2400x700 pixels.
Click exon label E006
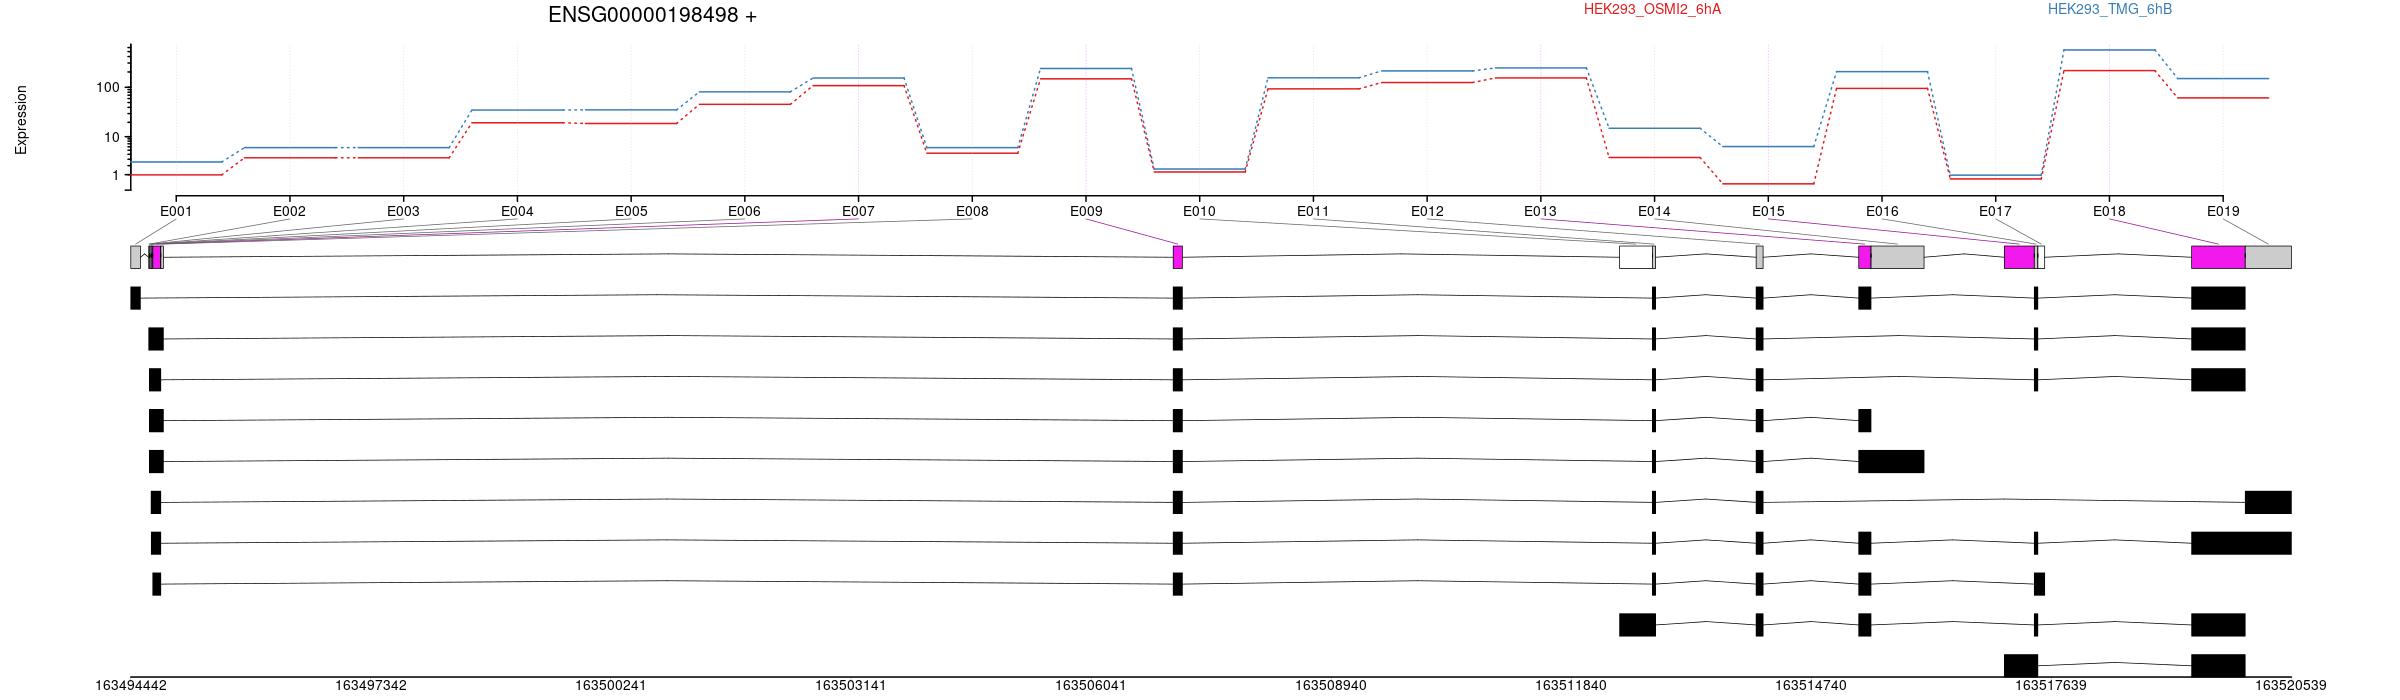pyautogui.click(x=744, y=211)
